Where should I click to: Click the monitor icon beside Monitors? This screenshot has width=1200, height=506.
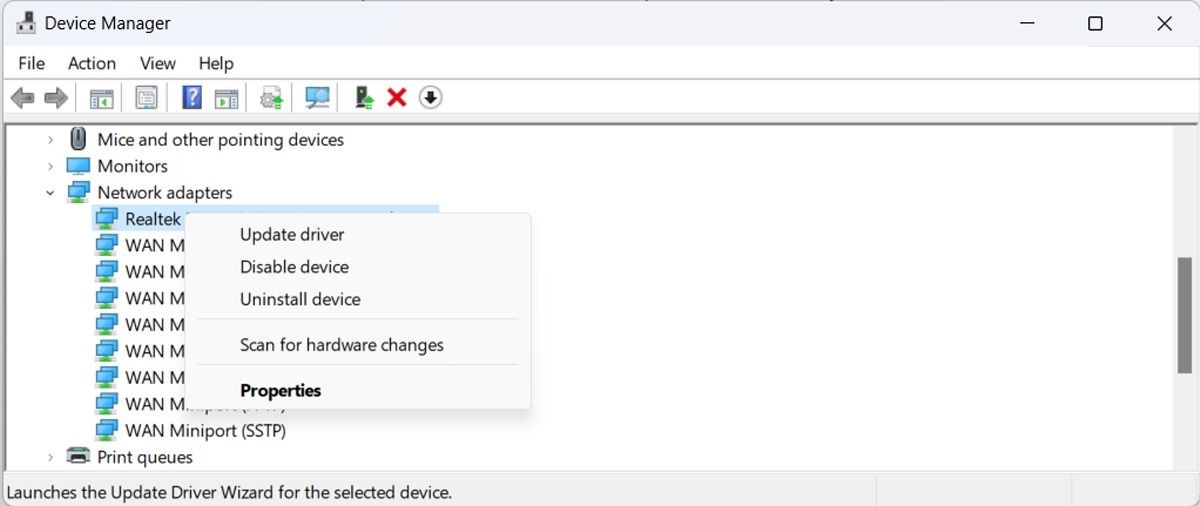coord(78,166)
